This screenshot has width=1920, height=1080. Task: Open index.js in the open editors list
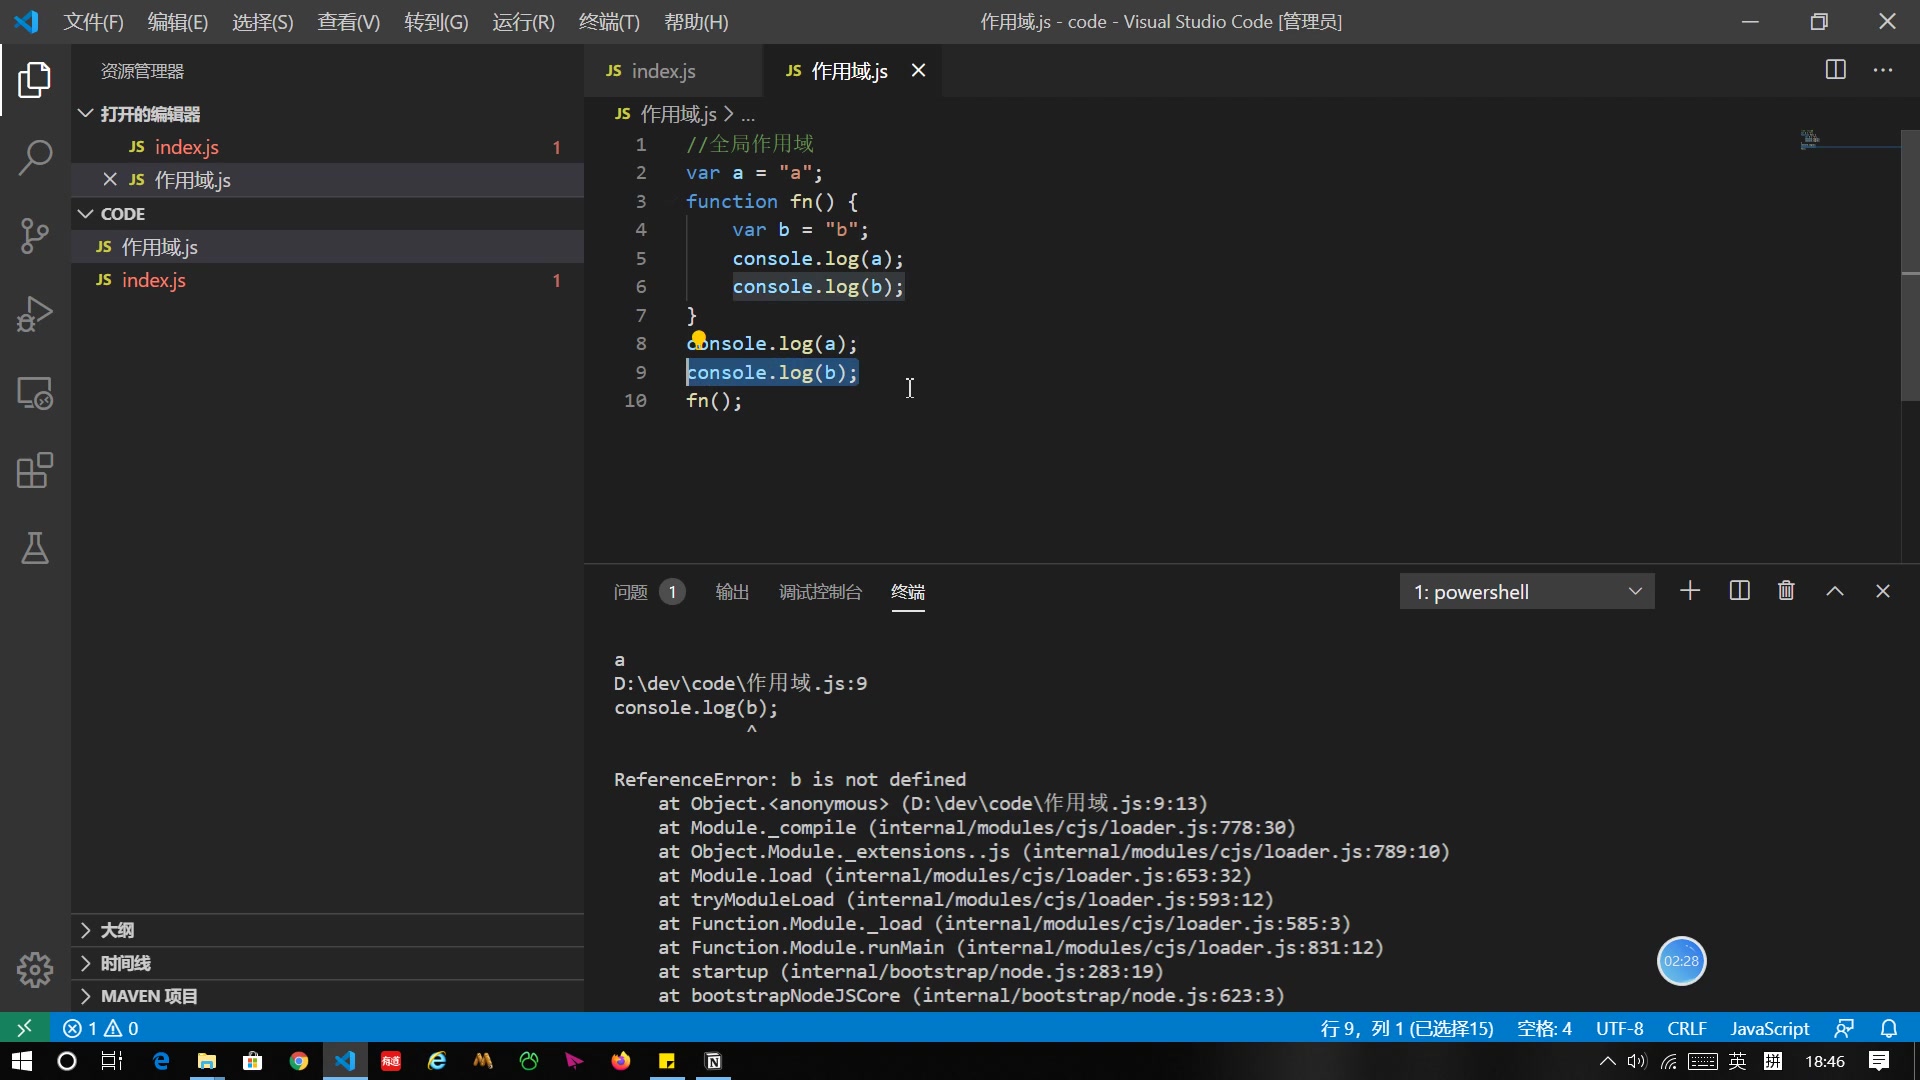click(x=328, y=147)
